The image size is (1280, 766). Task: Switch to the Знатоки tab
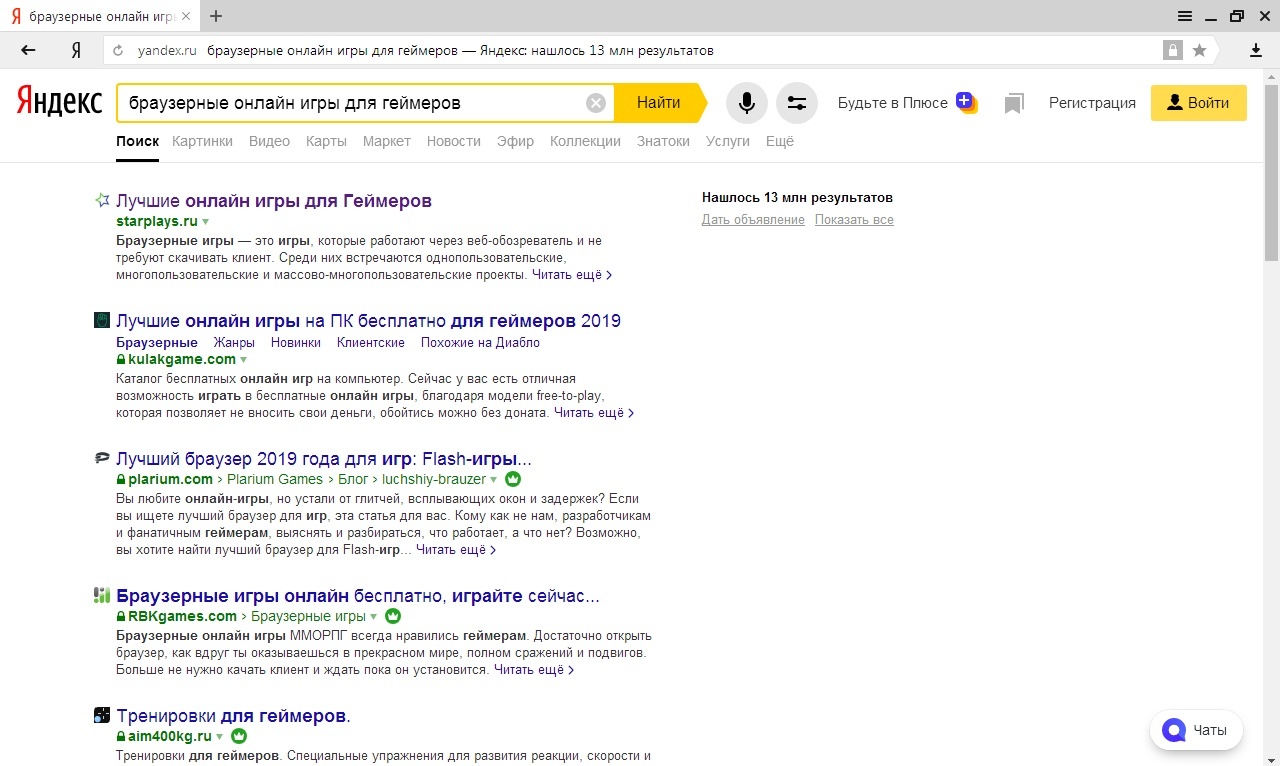click(663, 141)
